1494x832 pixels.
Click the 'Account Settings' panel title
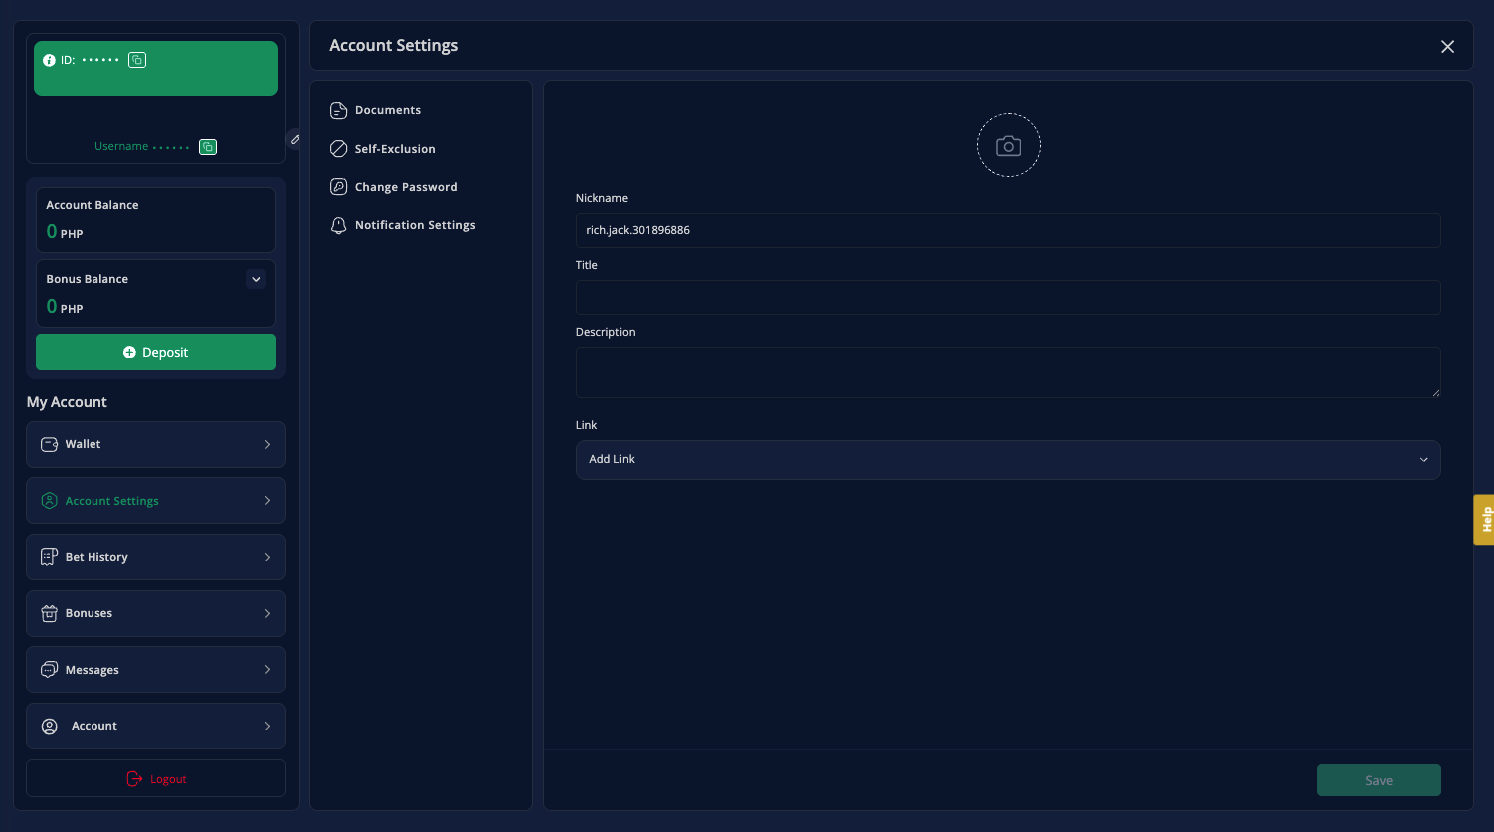[x=394, y=46]
